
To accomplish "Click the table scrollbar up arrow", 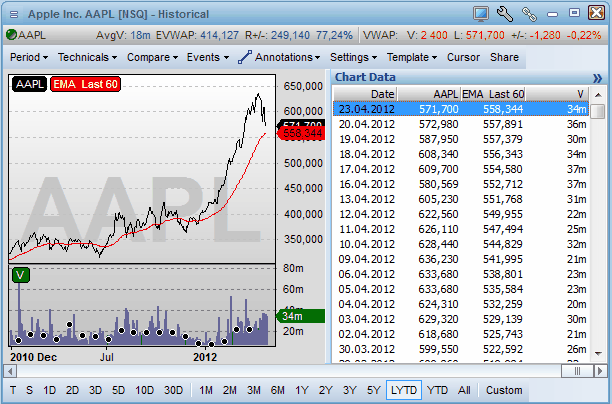I will click(598, 95).
